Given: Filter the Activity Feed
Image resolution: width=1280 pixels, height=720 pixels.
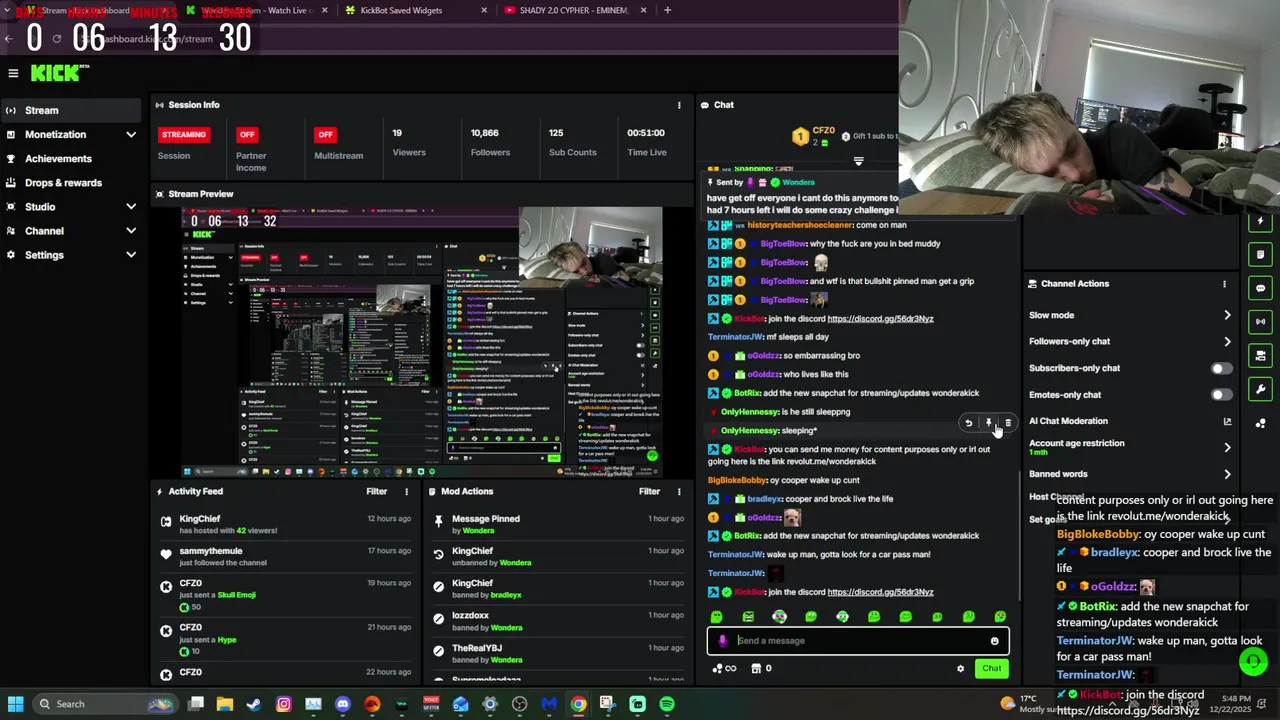Looking at the screenshot, I should [x=376, y=491].
